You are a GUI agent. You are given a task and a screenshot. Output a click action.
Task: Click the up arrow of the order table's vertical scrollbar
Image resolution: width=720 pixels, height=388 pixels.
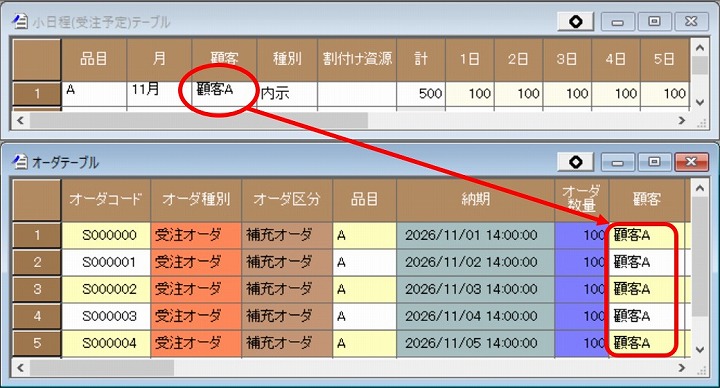point(700,187)
